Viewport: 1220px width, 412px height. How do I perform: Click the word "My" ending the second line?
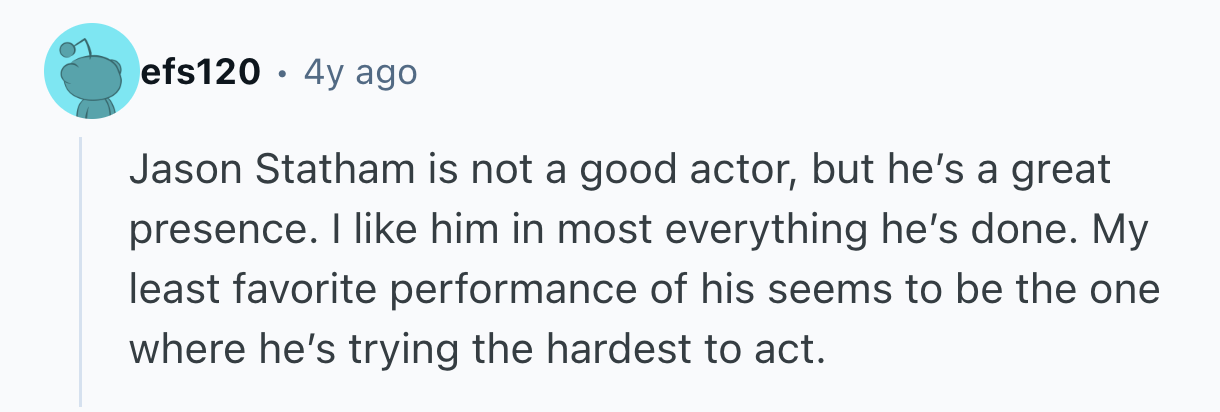pyautogui.click(x=1121, y=231)
